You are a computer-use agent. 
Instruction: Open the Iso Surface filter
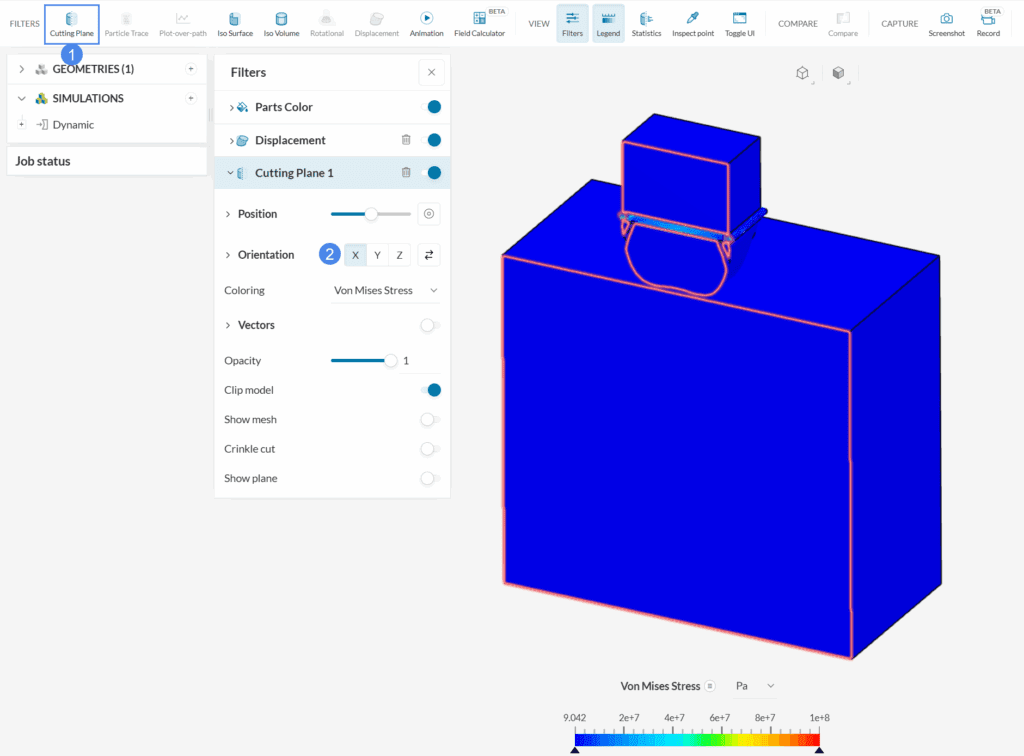point(234,22)
